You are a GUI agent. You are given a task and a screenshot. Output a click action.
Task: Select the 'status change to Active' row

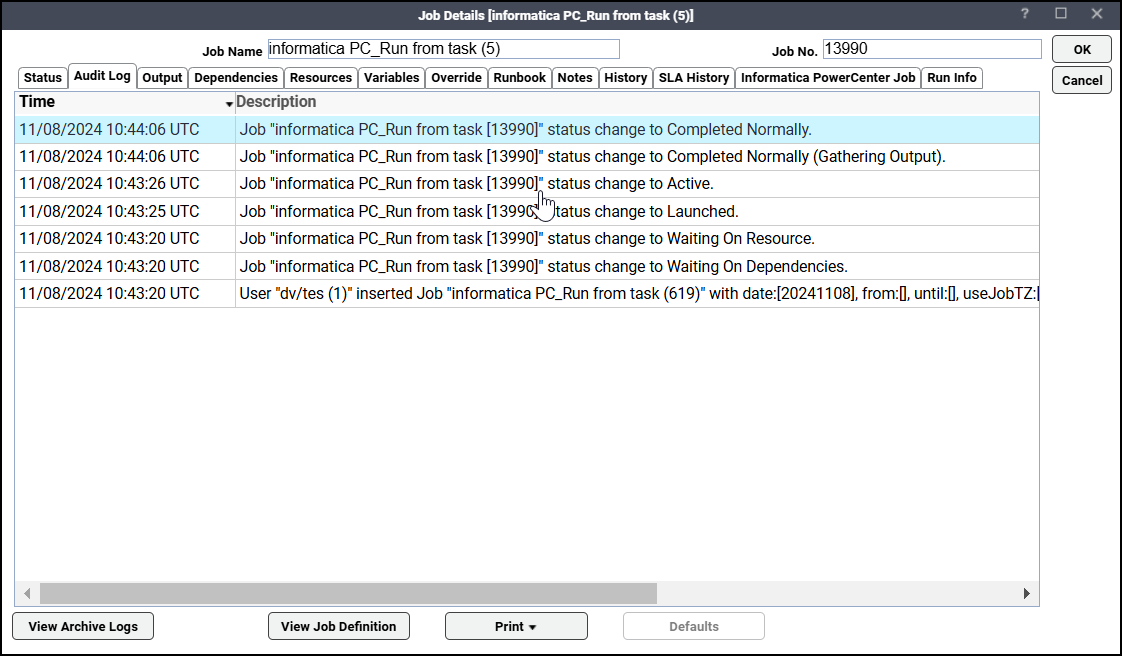(x=527, y=184)
